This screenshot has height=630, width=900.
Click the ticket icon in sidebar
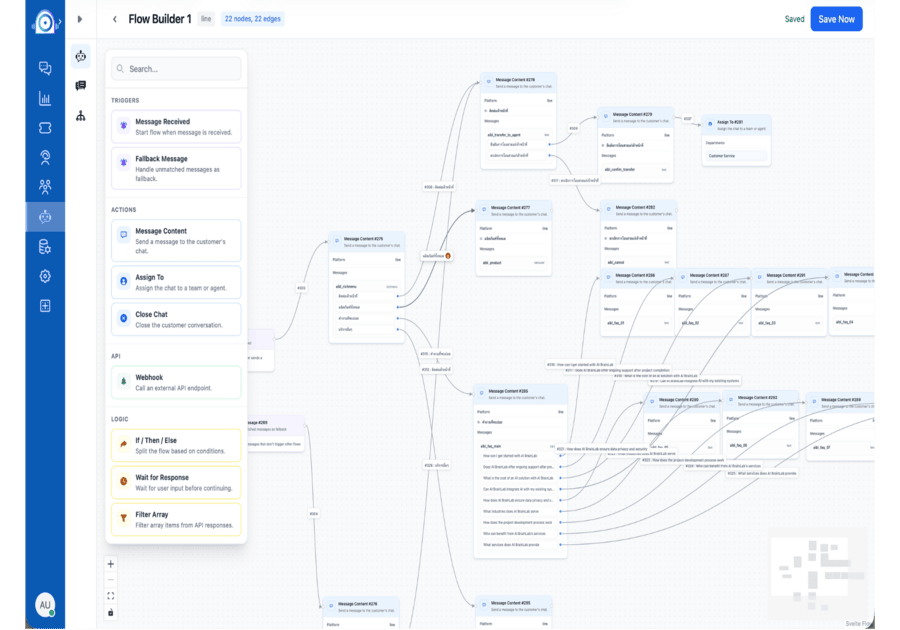tap(45, 128)
